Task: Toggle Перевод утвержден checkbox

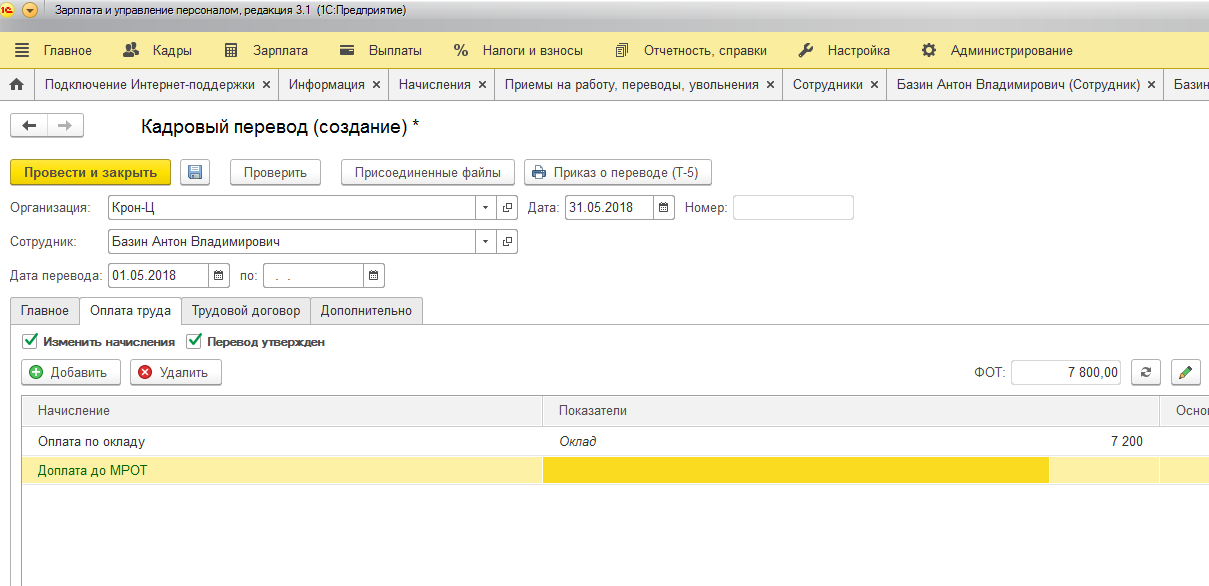Action: (x=194, y=341)
